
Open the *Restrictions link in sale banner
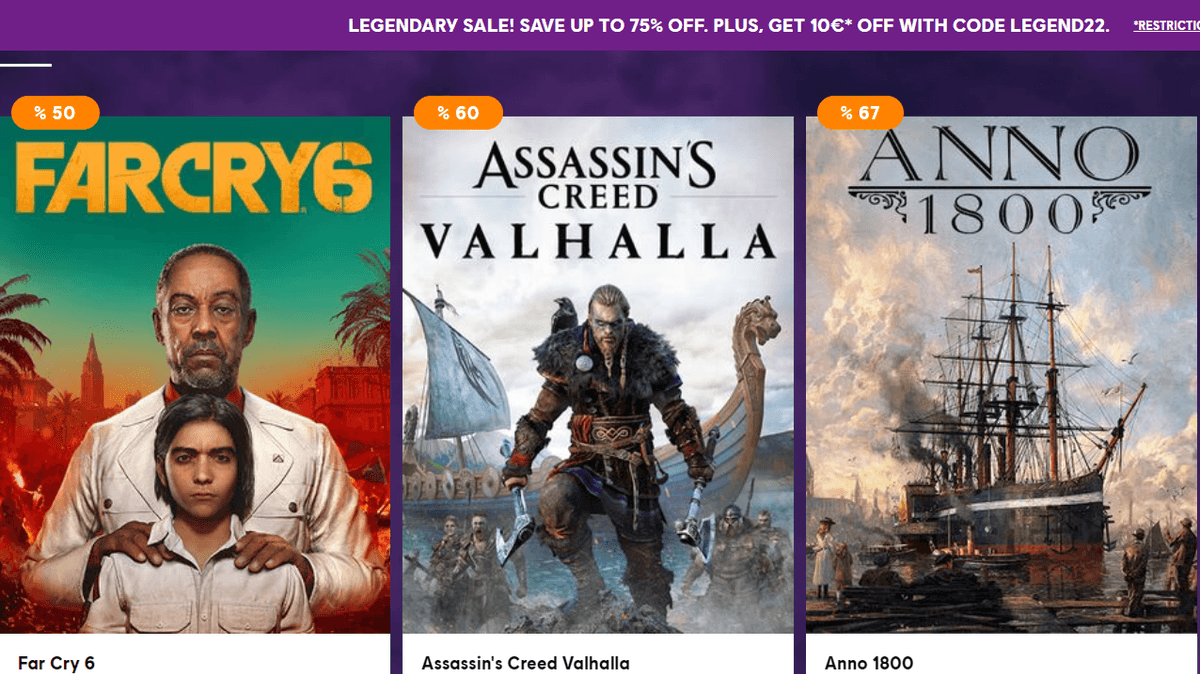pos(1166,26)
